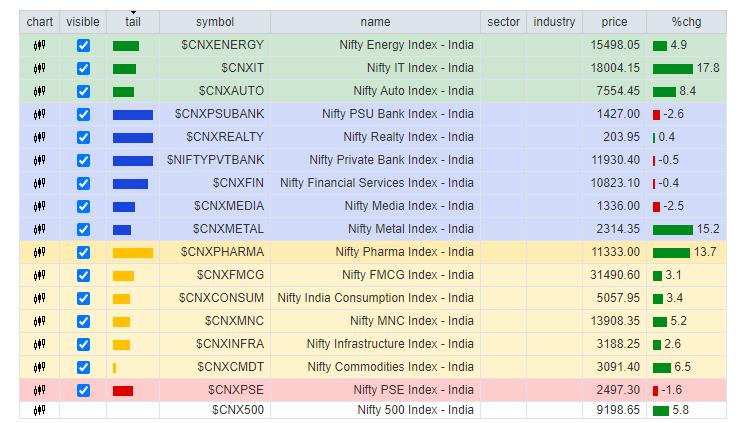Click the symbol column header

[215, 22]
